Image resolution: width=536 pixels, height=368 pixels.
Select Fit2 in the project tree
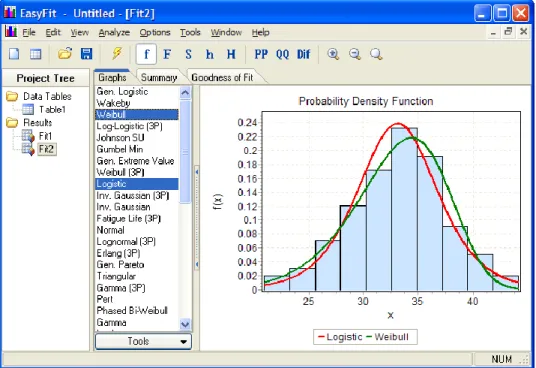(46, 149)
